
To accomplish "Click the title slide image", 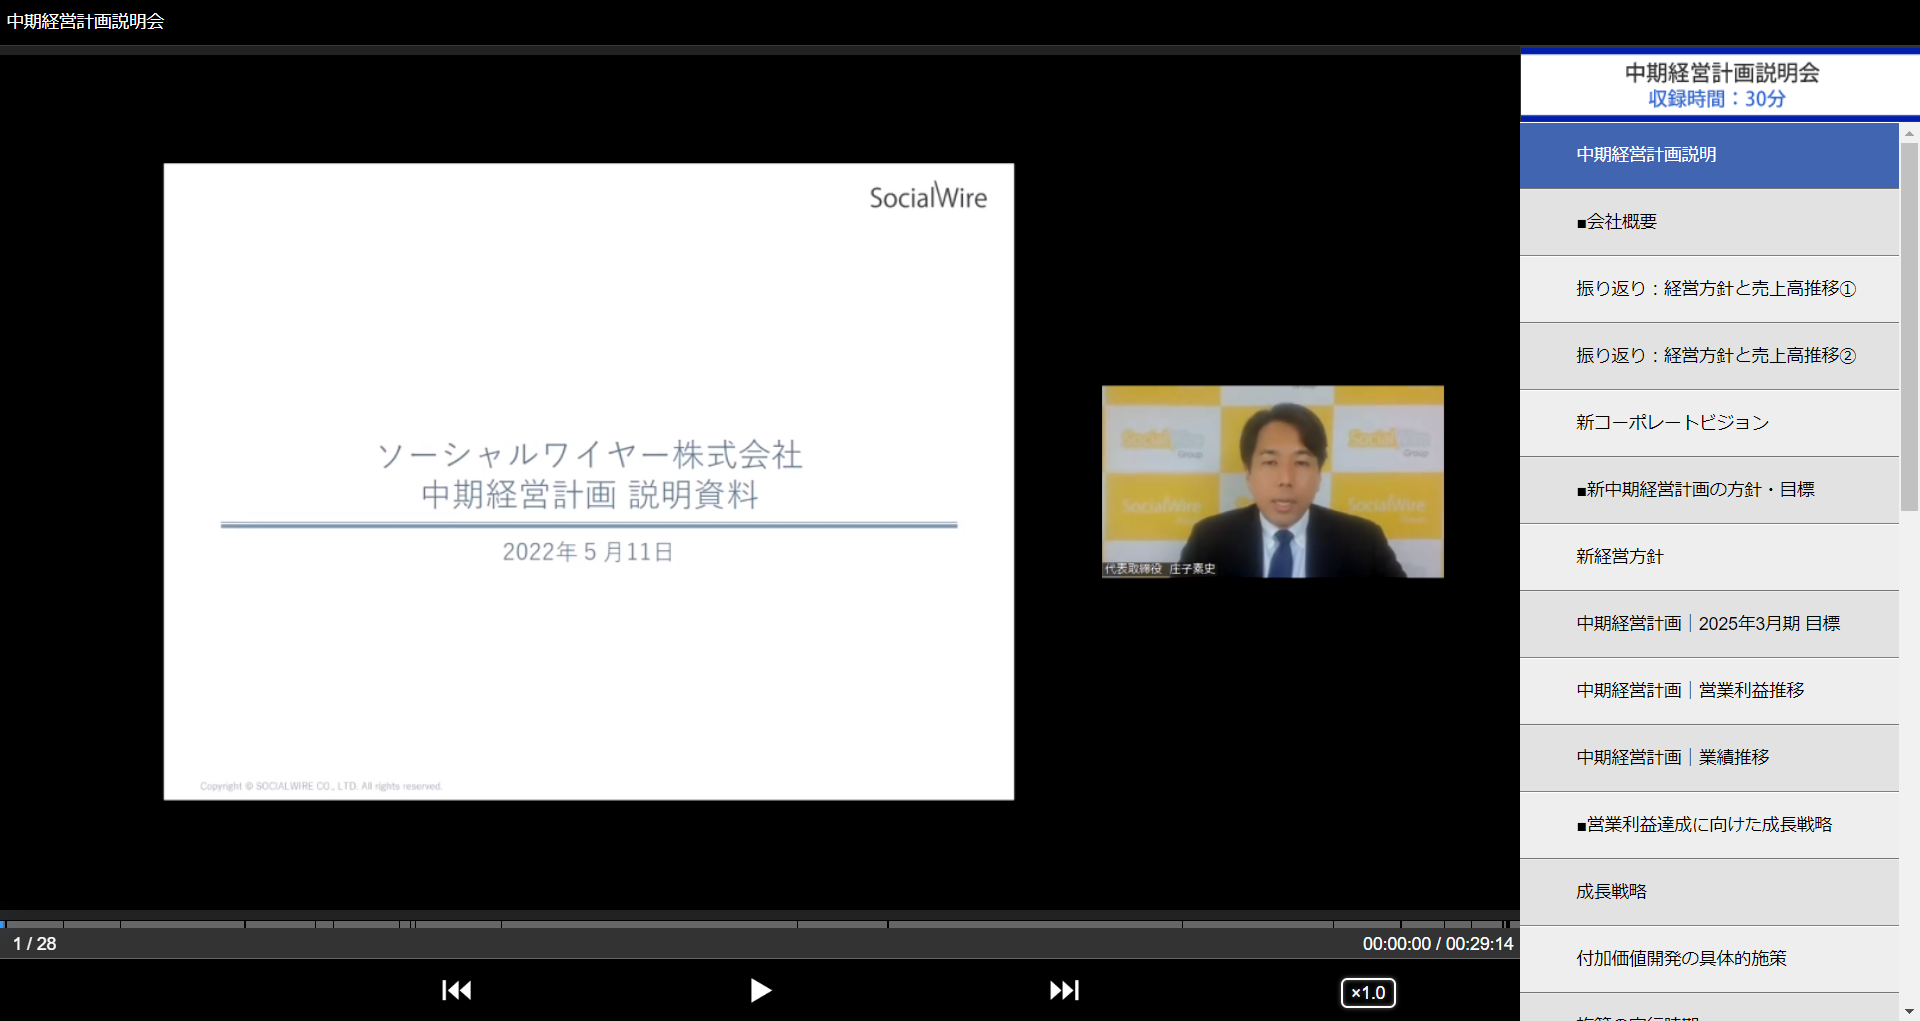I will (589, 482).
